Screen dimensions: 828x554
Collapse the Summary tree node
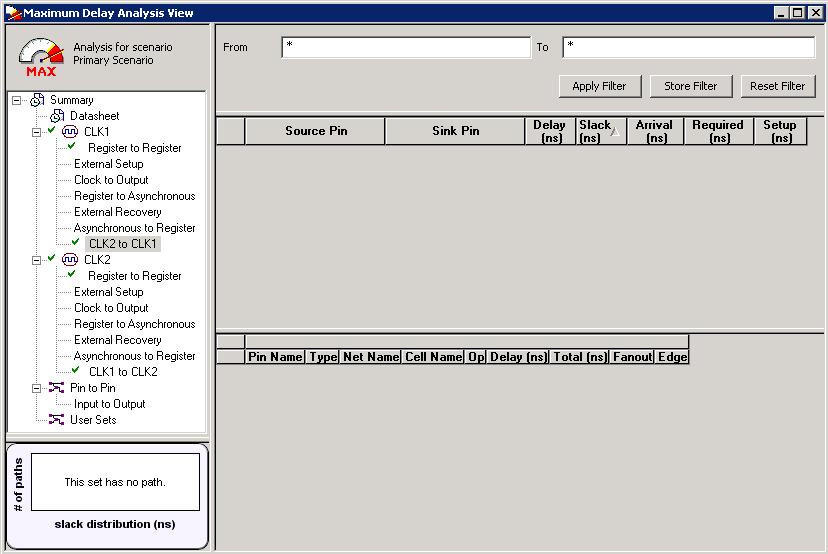tap(16, 100)
